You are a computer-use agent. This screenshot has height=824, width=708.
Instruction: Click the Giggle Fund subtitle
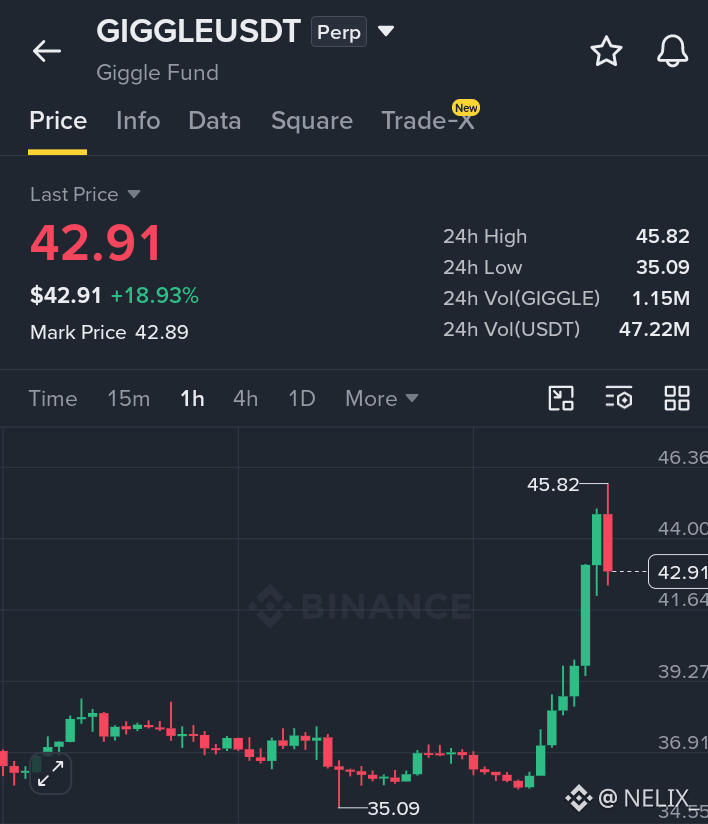coord(157,73)
